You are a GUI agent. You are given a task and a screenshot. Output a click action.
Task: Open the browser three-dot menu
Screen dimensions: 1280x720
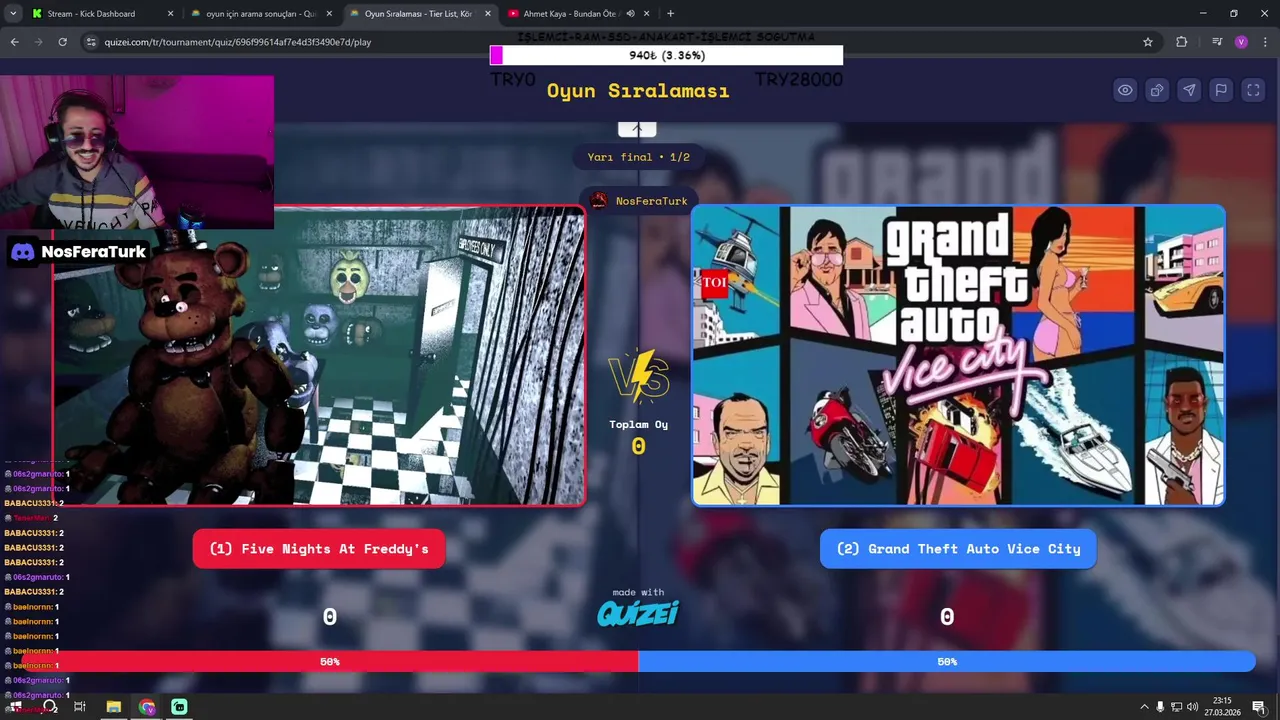[x=1264, y=42]
